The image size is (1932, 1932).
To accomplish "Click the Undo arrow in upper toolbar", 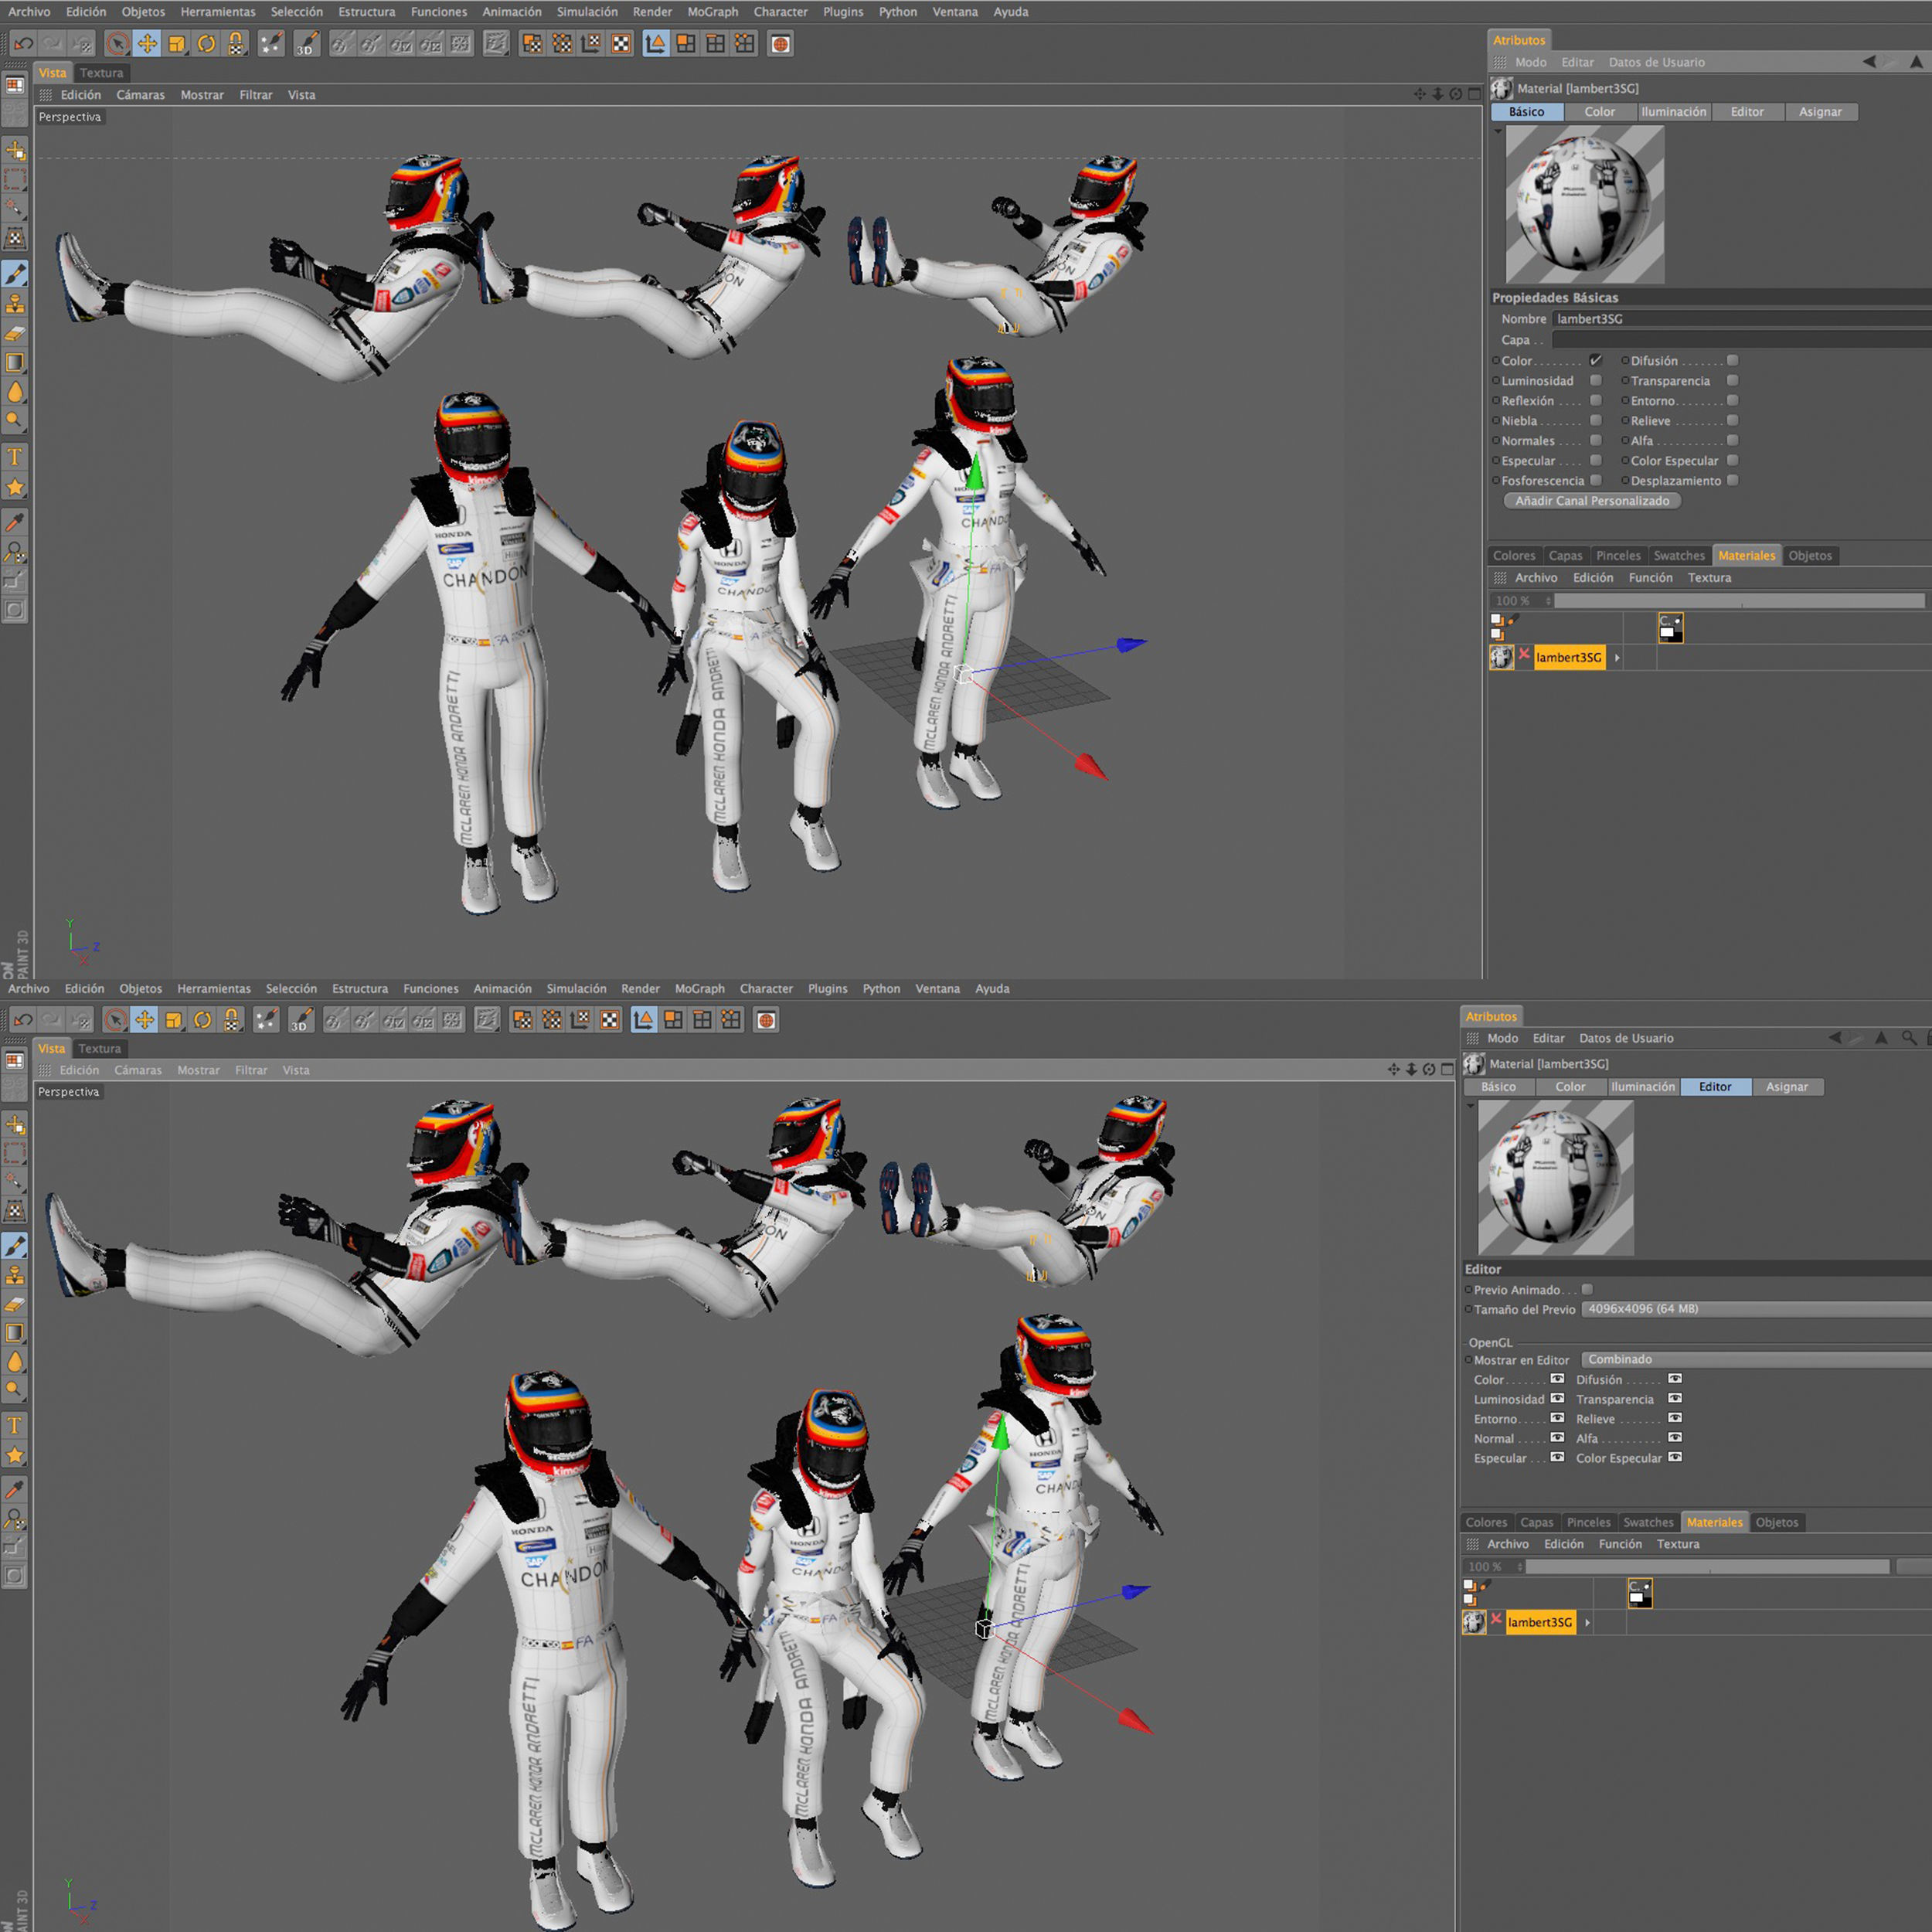I will pos(24,44).
